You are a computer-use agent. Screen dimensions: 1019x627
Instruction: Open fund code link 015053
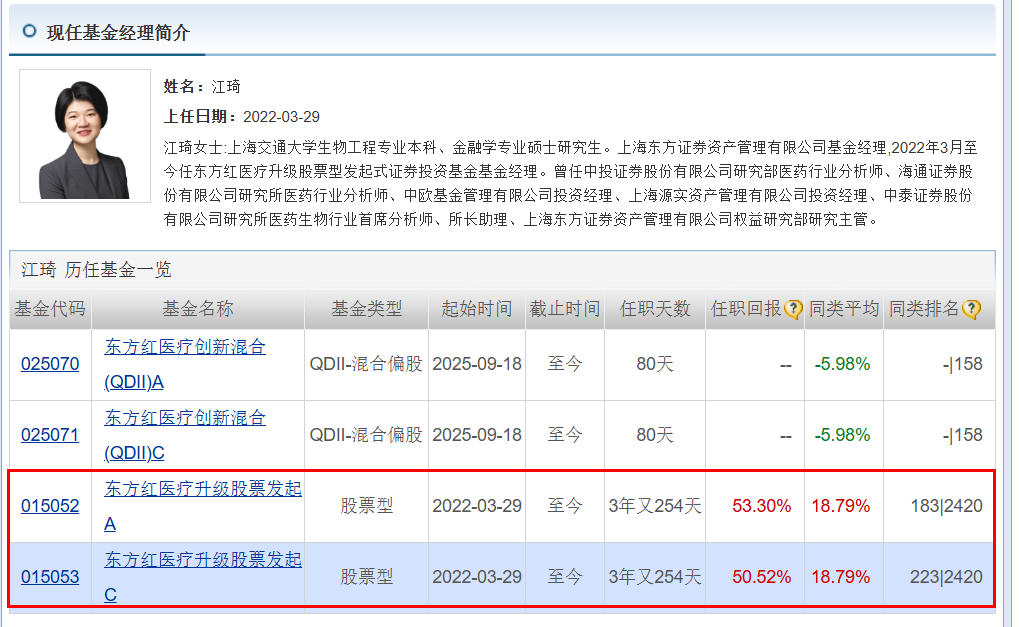pos(50,576)
